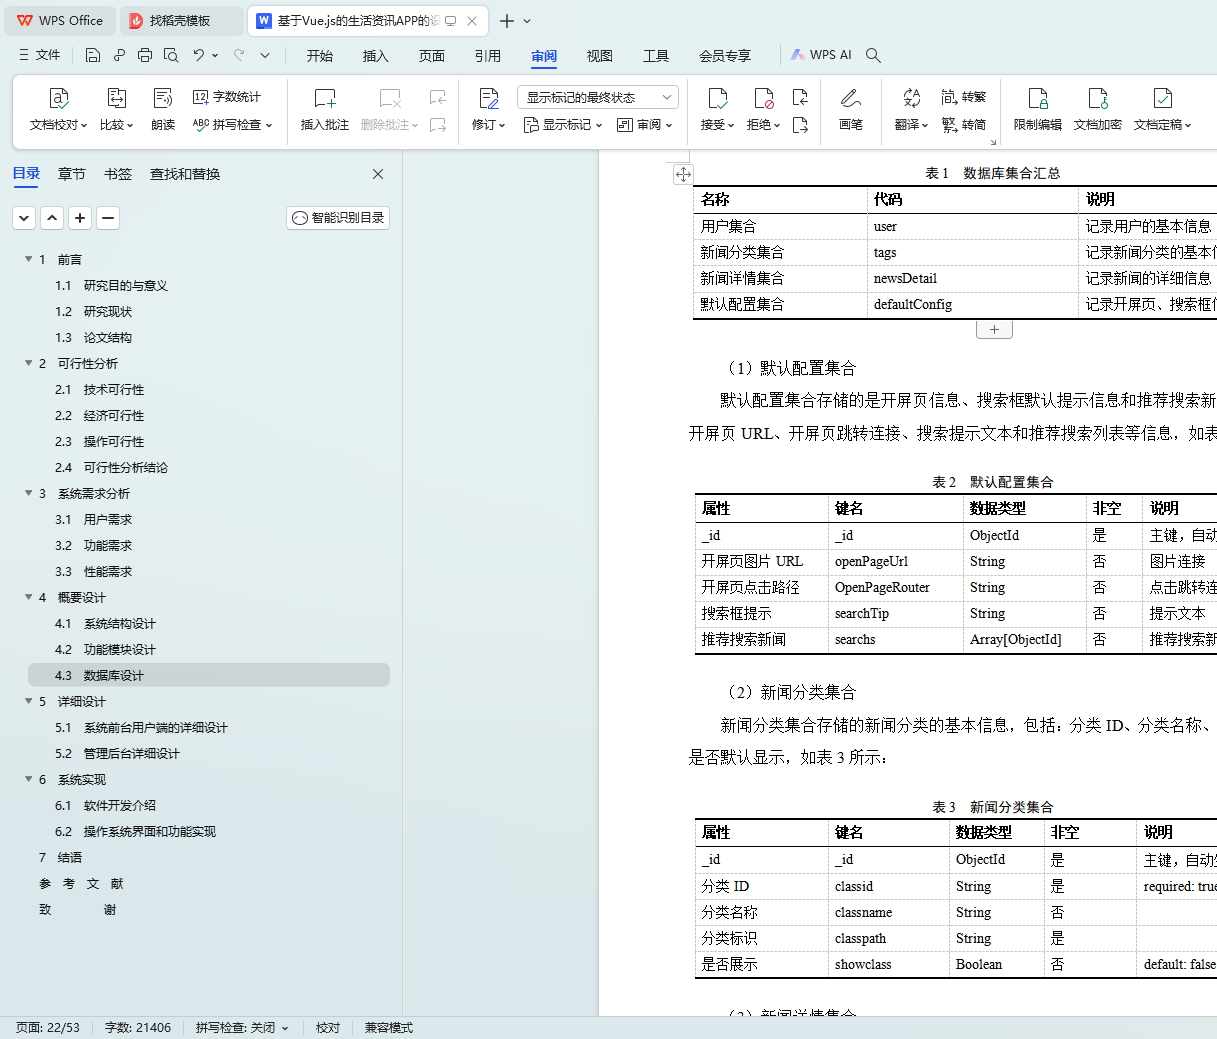Collapse the 详细设计 outline section
The height and width of the screenshot is (1039, 1217).
[29, 701]
